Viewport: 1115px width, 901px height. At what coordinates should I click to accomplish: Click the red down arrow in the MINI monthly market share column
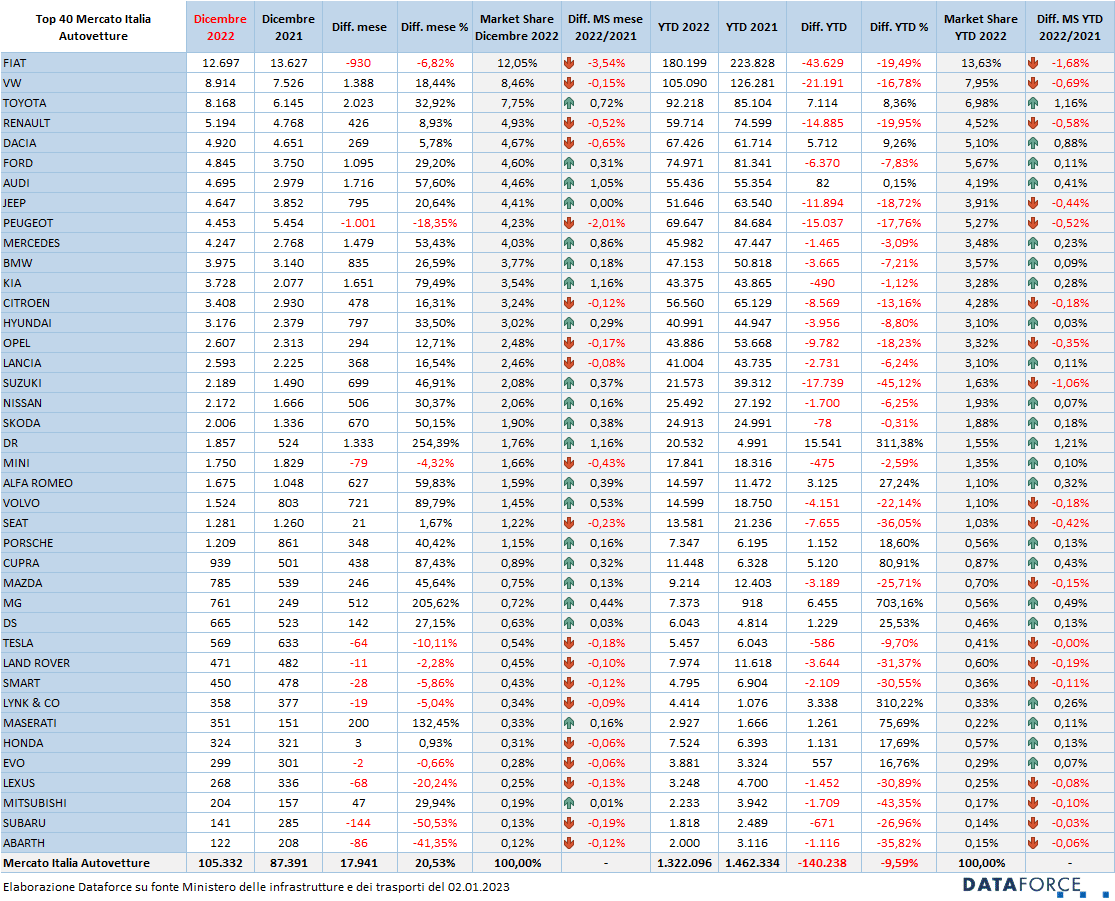(x=569, y=463)
